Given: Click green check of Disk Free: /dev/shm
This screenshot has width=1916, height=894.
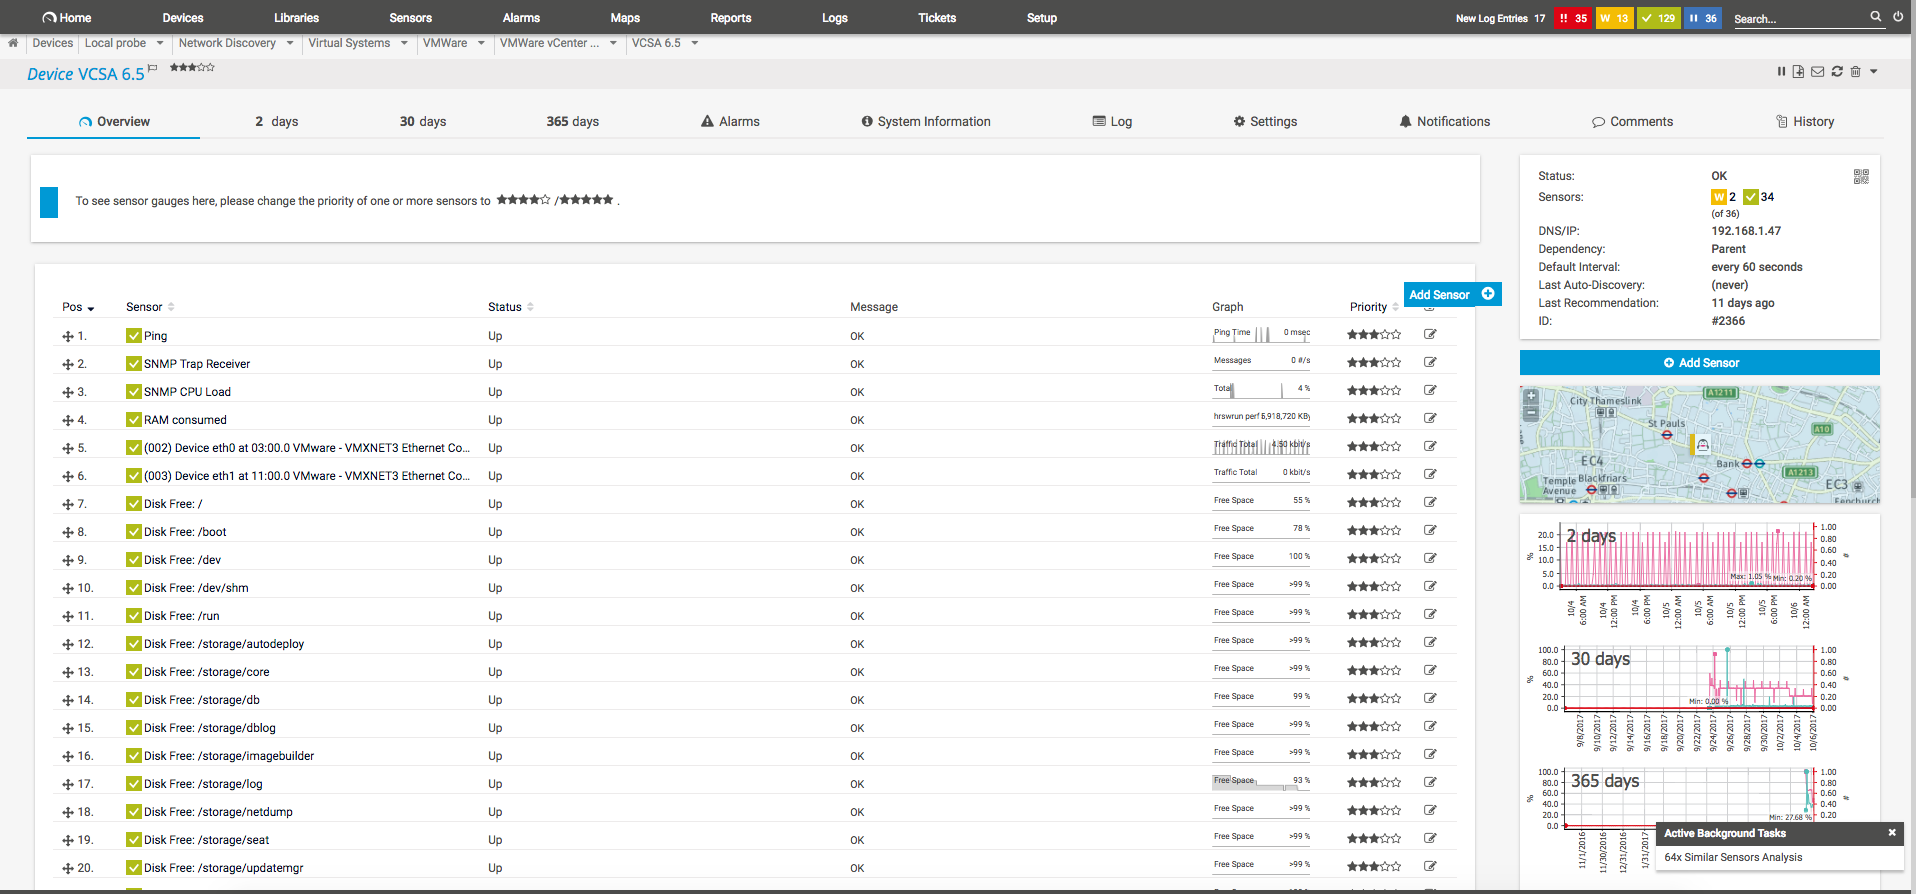Looking at the screenshot, I should [x=134, y=587].
